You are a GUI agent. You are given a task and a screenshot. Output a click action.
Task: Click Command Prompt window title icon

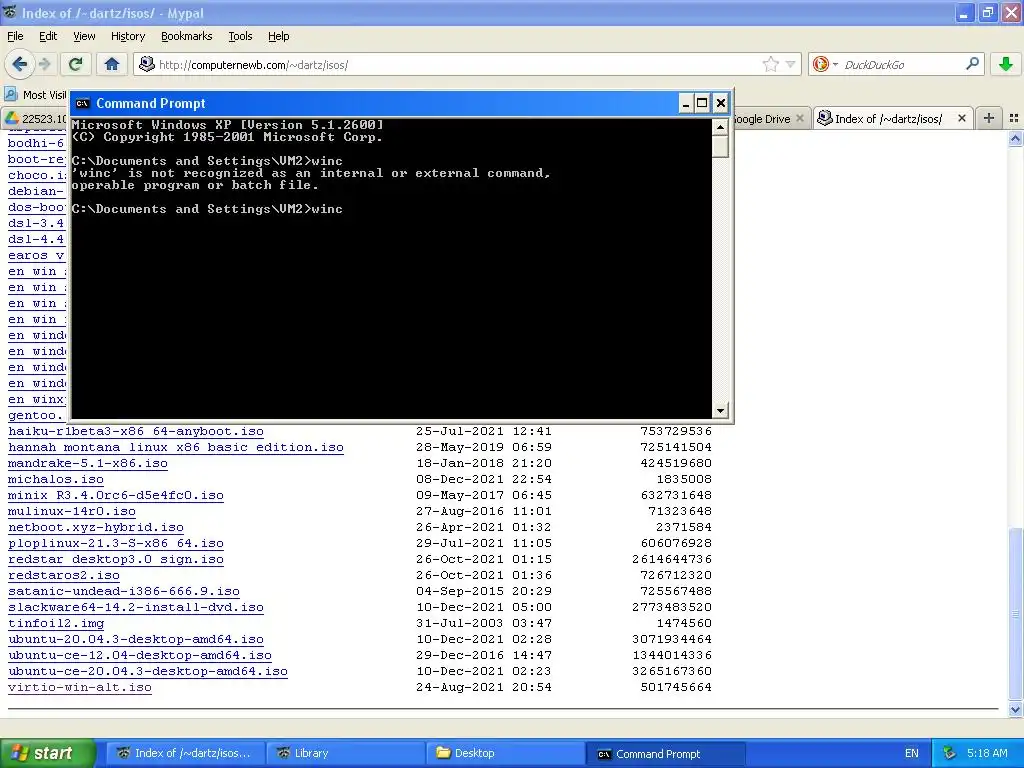pyautogui.click(x=82, y=103)
